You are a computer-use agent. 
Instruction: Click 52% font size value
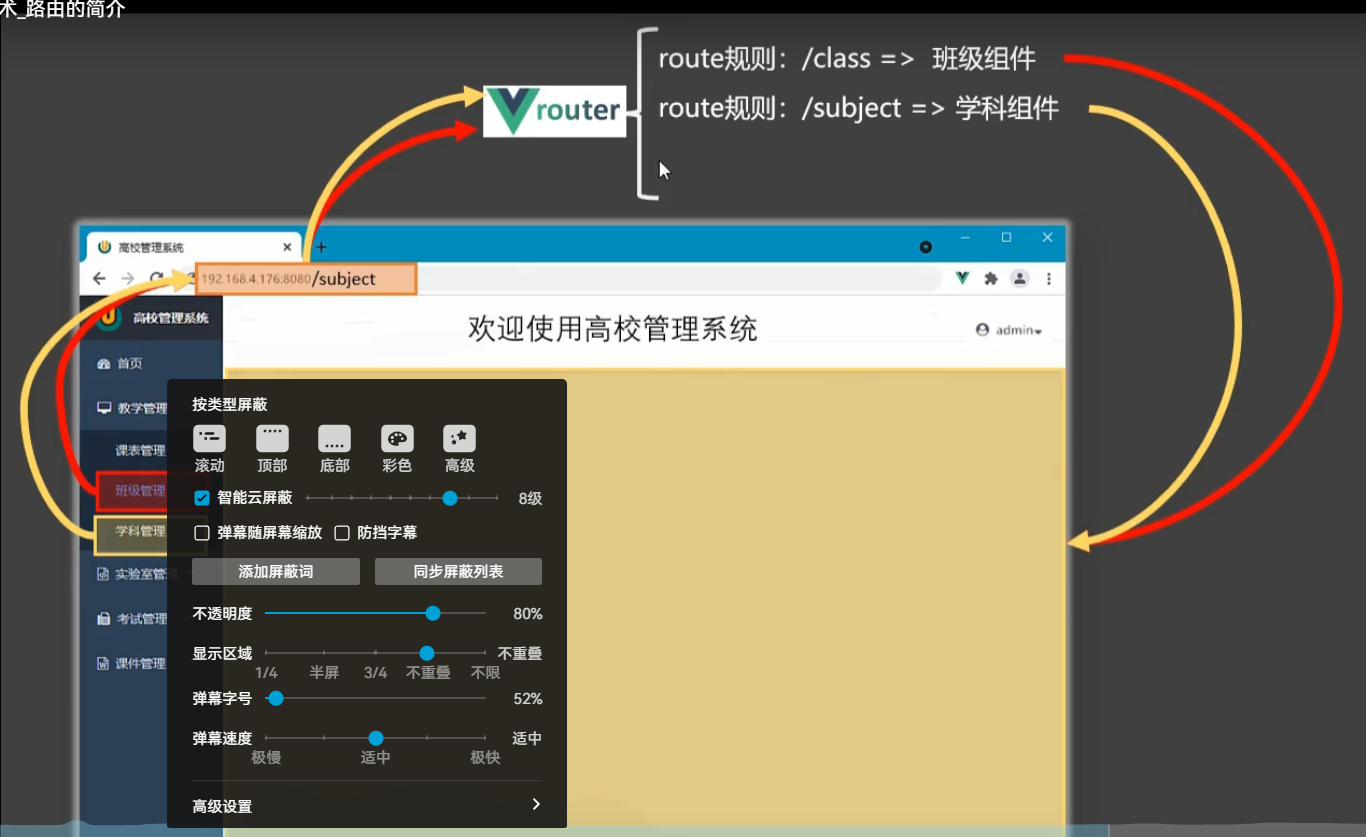527,698
